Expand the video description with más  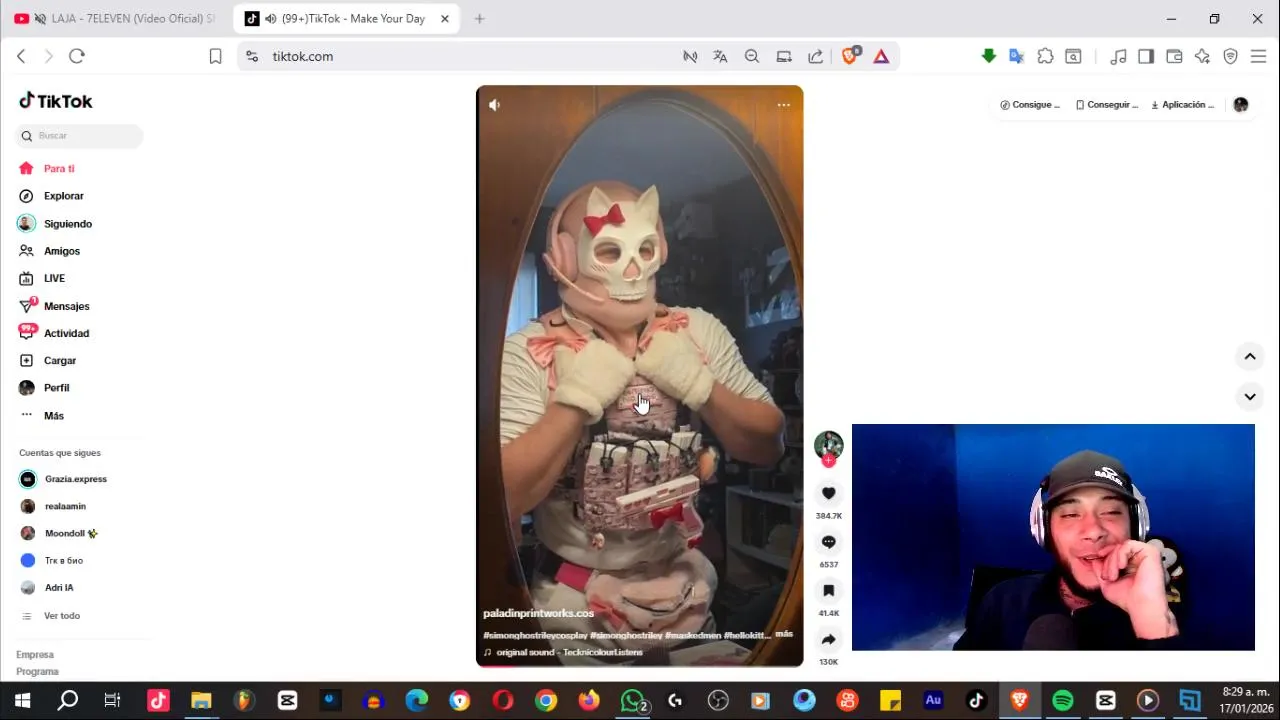click(784, 634)
